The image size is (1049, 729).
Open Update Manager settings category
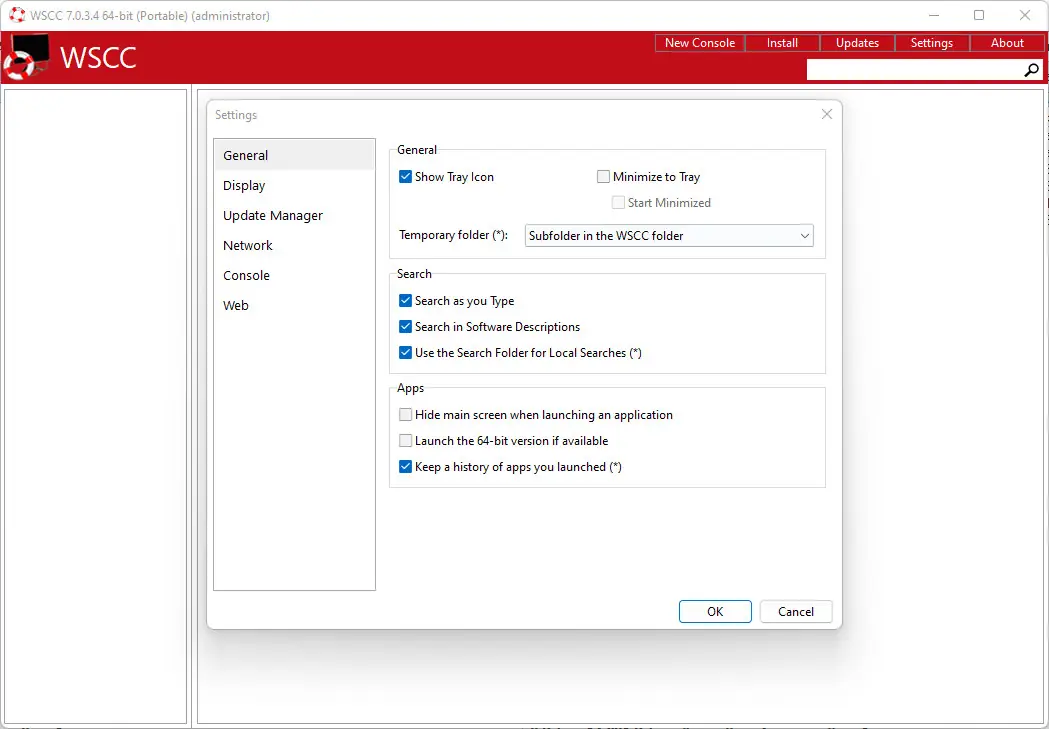[294, 215]
